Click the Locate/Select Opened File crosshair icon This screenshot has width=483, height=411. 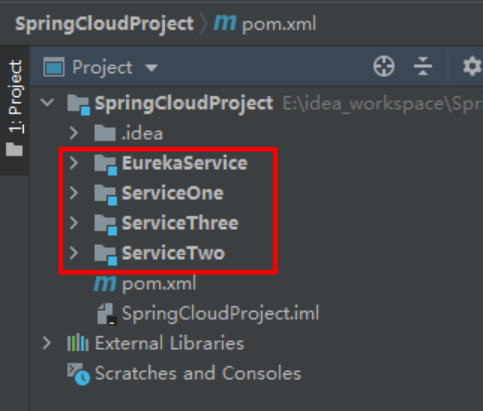pyautogui.click(x=384, y=66)
